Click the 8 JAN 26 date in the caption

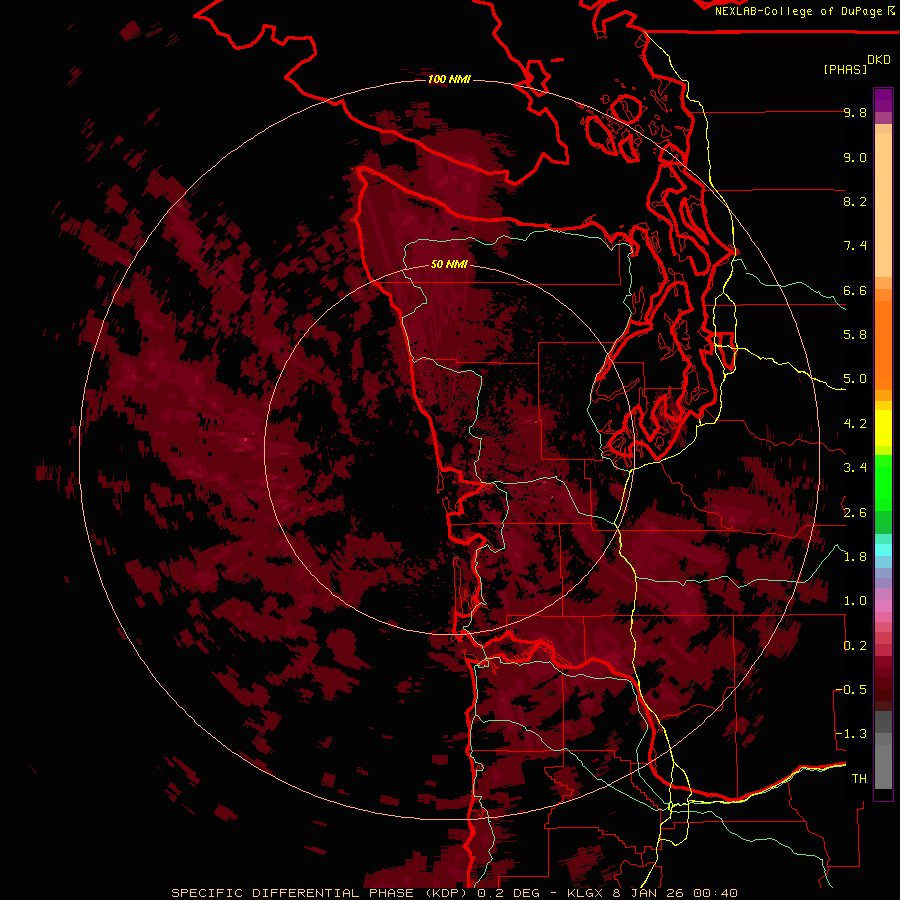click(649, 893)
